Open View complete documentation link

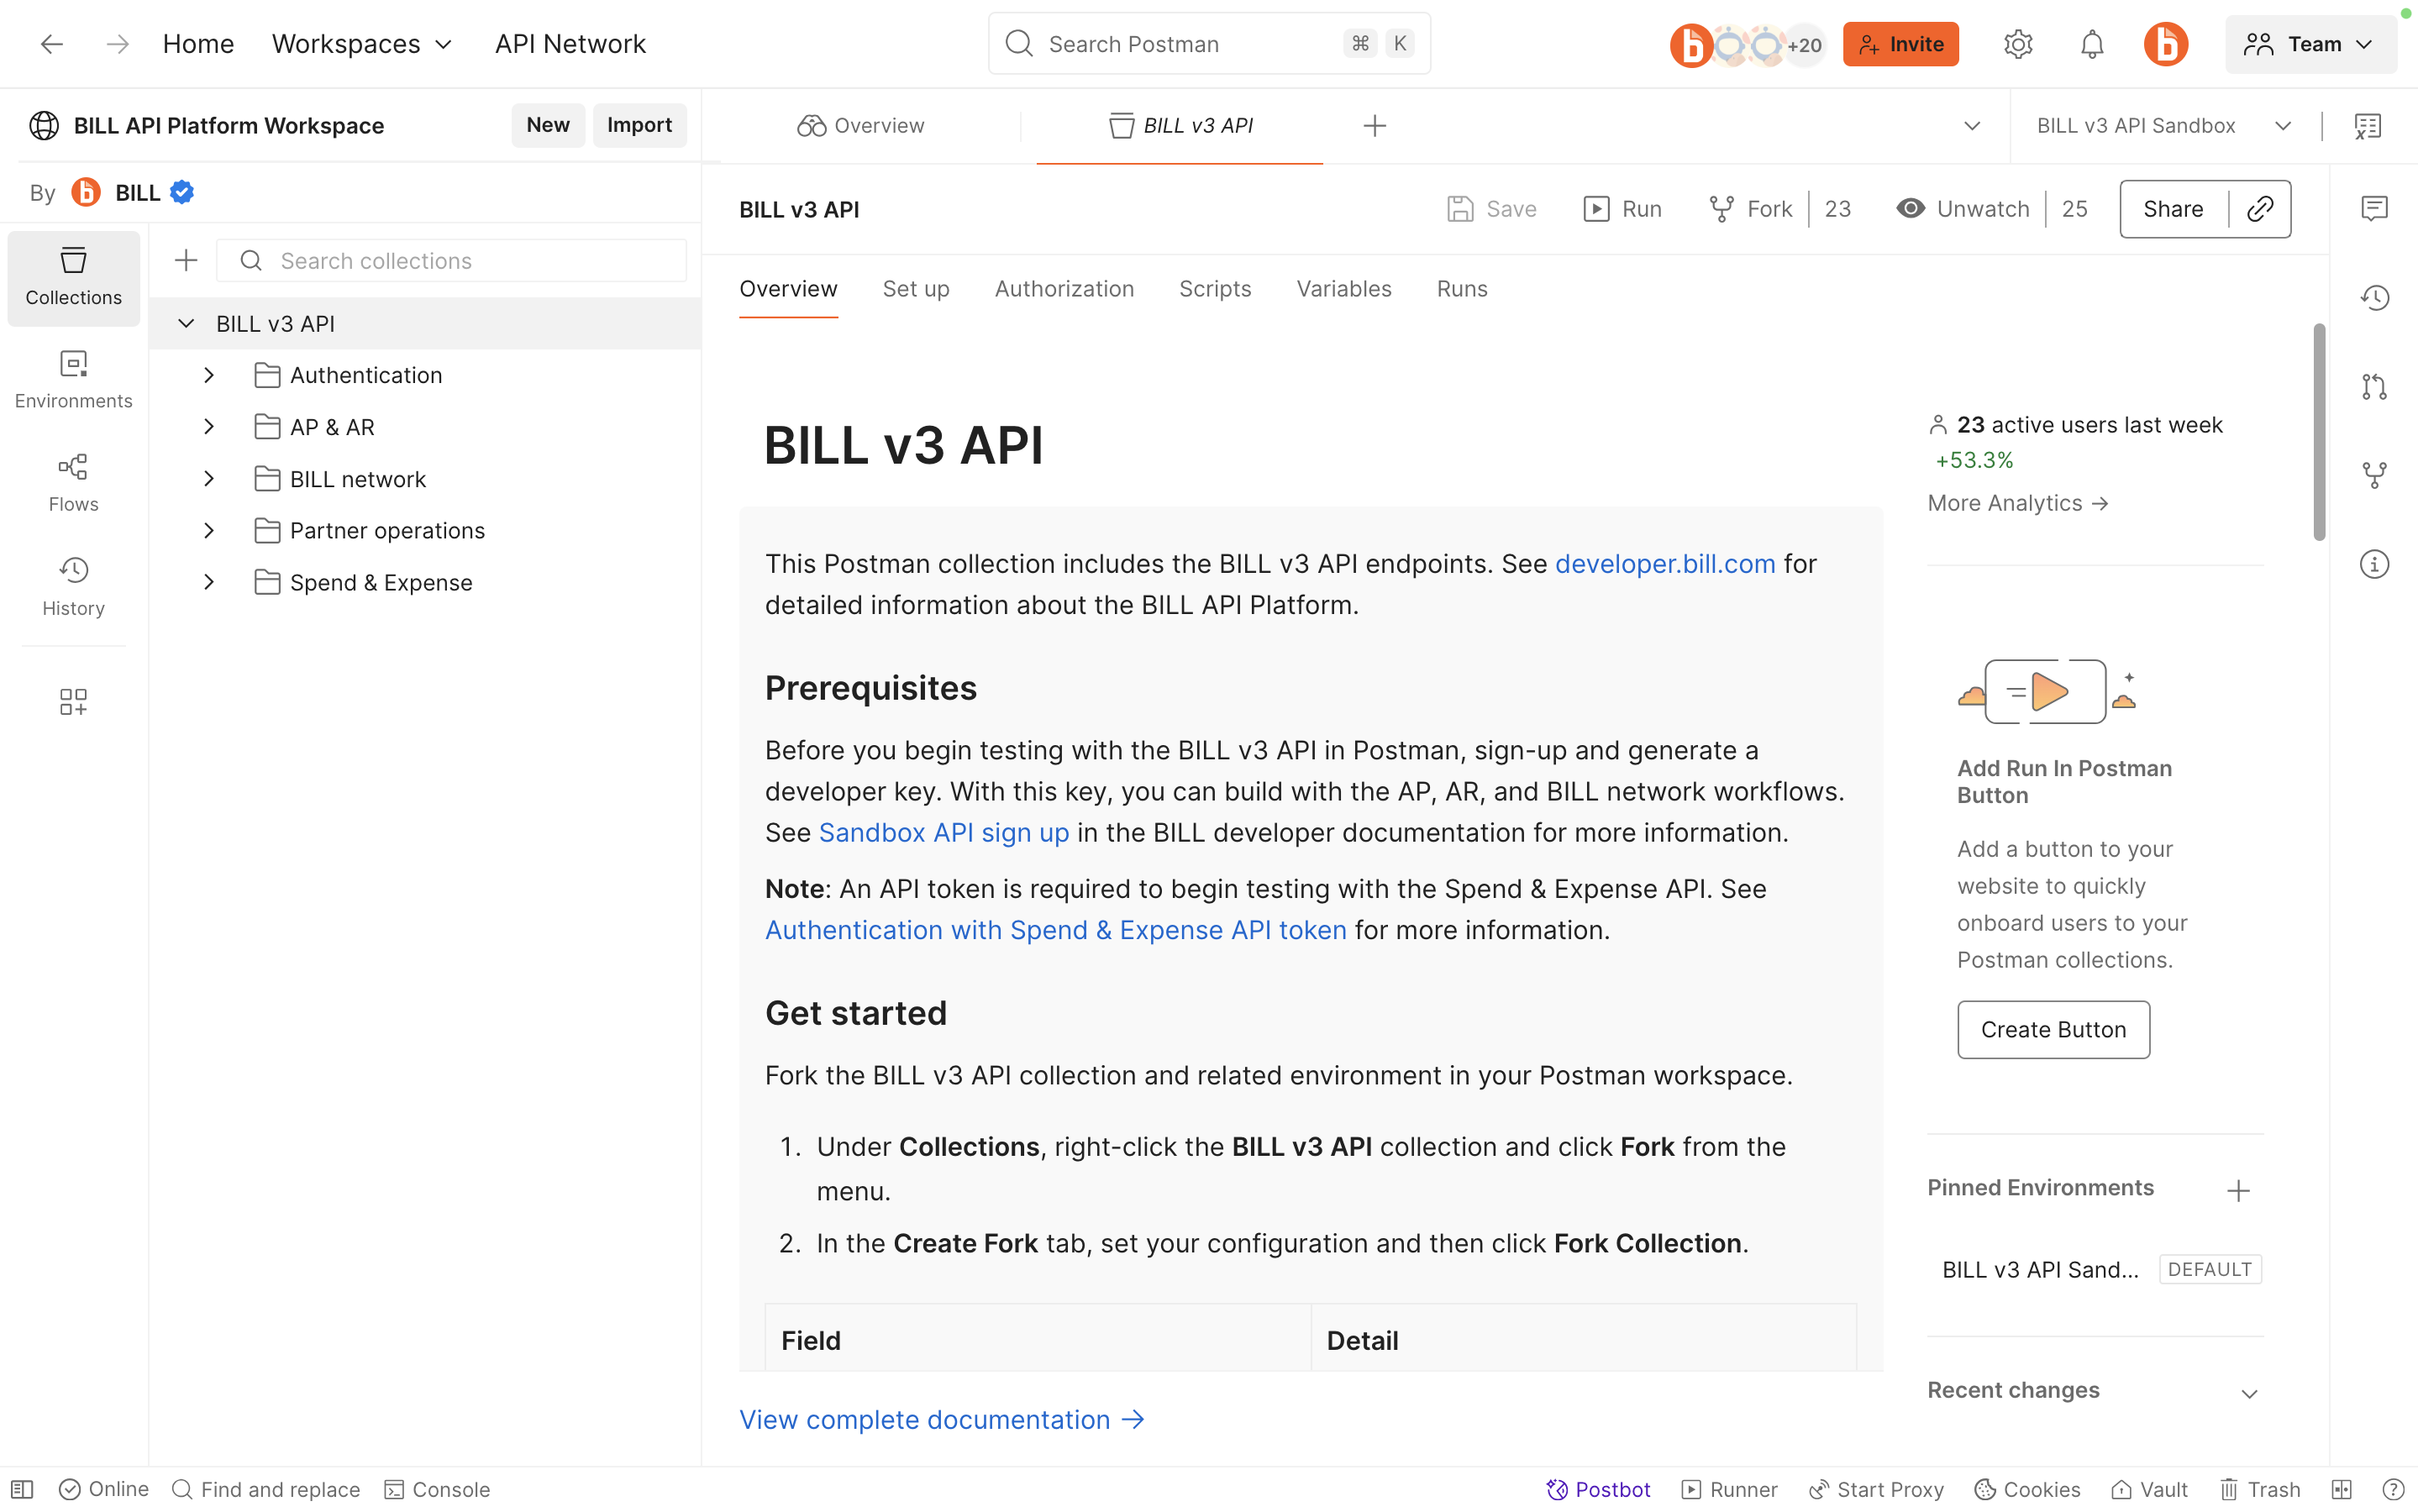tap(941, 1420)
